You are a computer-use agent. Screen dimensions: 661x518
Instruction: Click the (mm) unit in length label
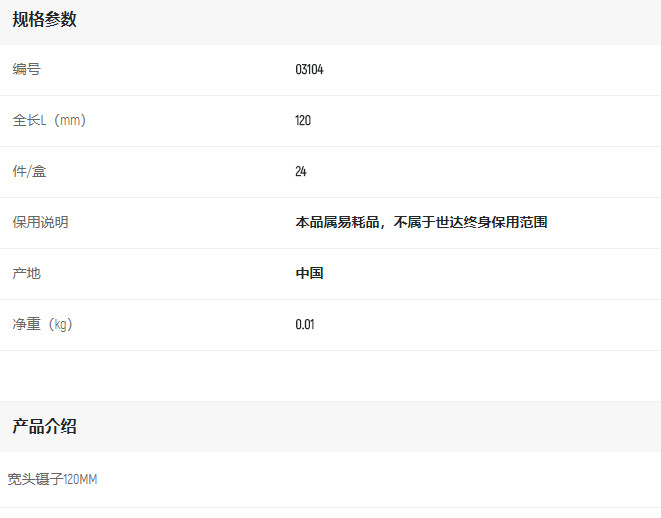tap(69, 121)
